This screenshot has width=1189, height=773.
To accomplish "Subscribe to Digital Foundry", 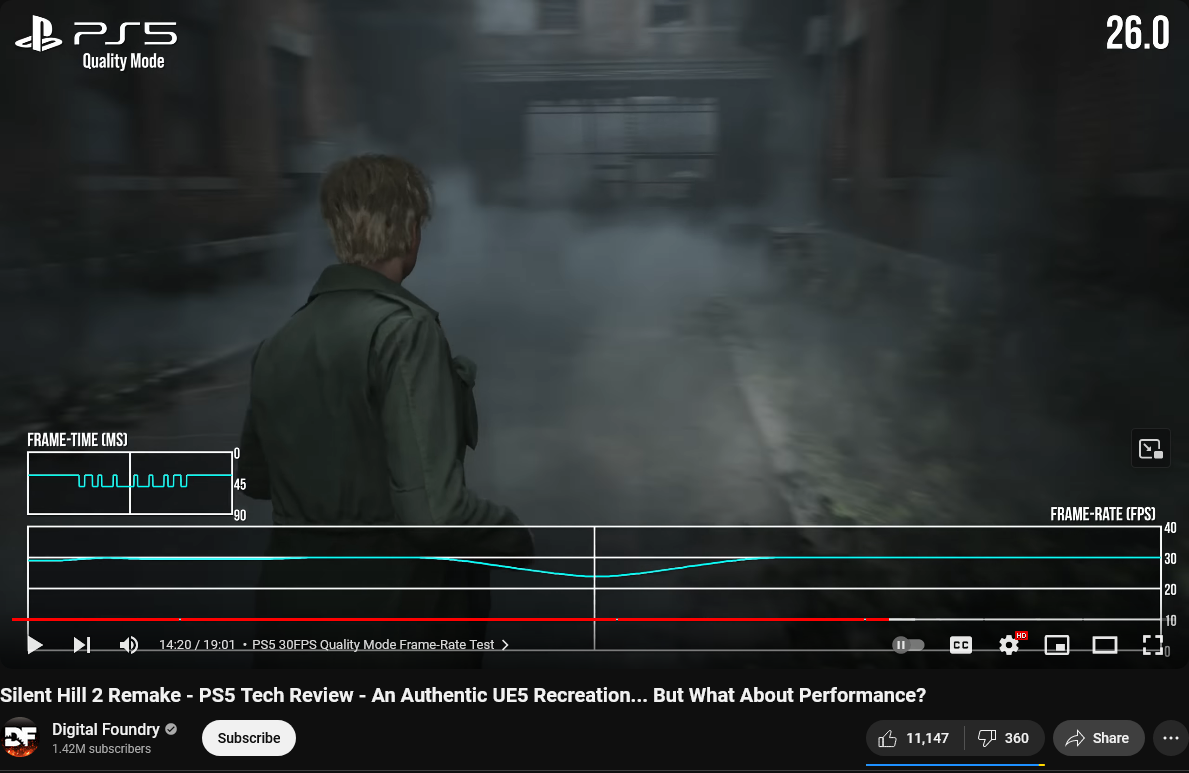I will click(x=249, y=738).
